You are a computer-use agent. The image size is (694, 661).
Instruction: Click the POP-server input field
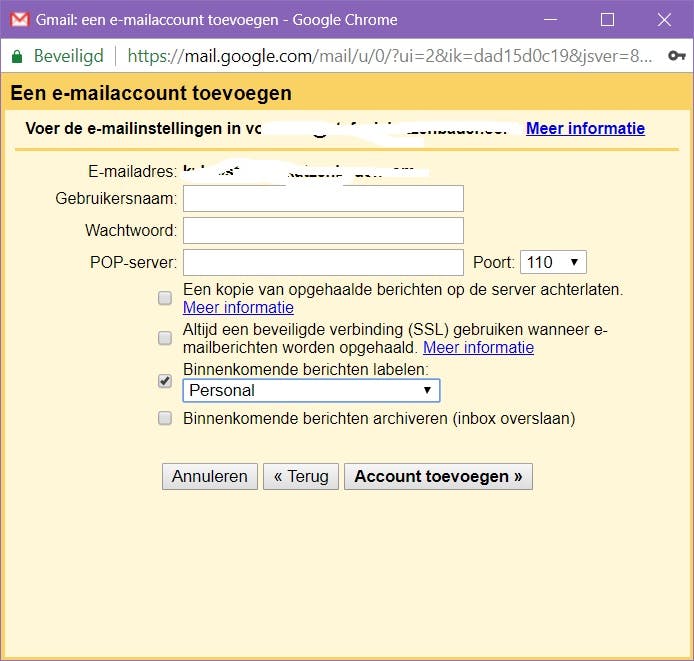coord(323,262)
